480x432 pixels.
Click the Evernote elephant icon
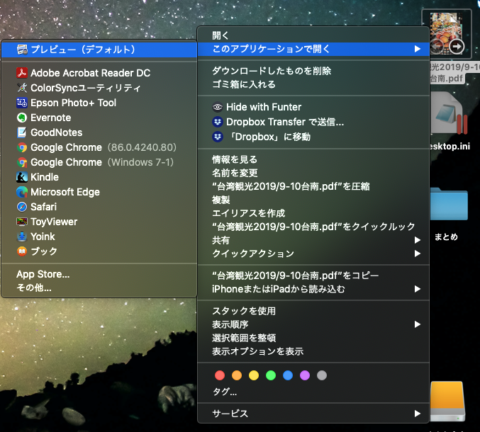(x=22, y=118)
